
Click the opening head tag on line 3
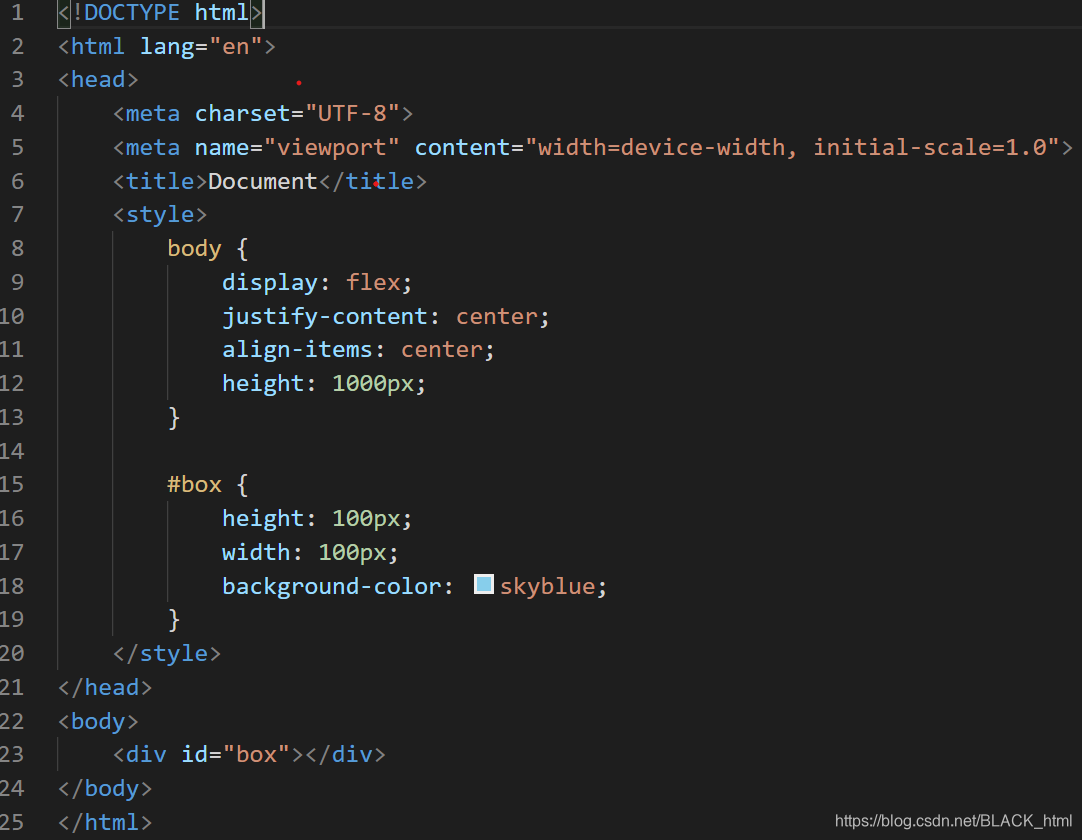(x=98, y=80)
